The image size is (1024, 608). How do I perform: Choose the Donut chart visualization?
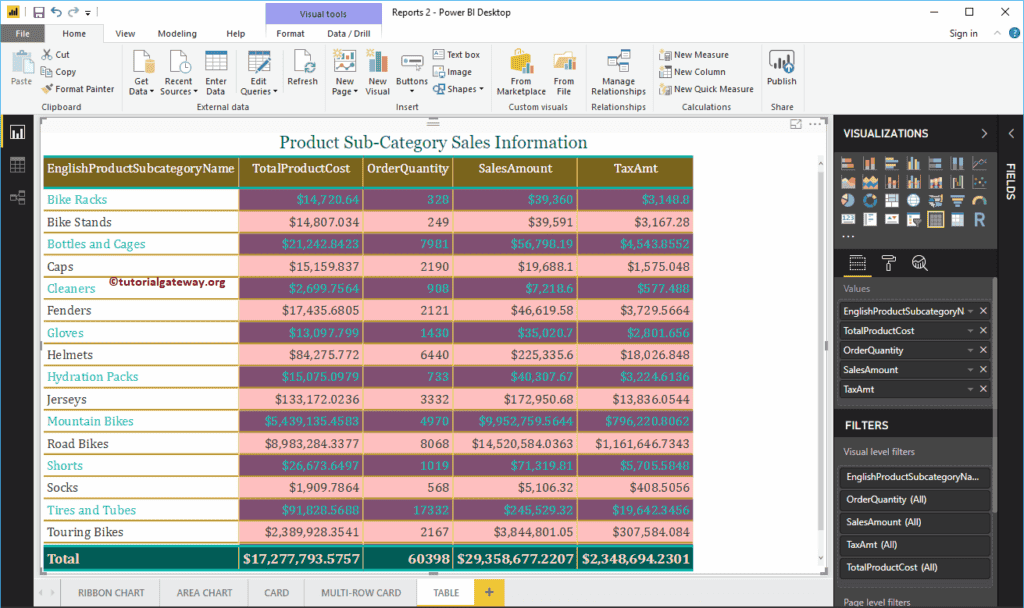(x=870, y=200)
